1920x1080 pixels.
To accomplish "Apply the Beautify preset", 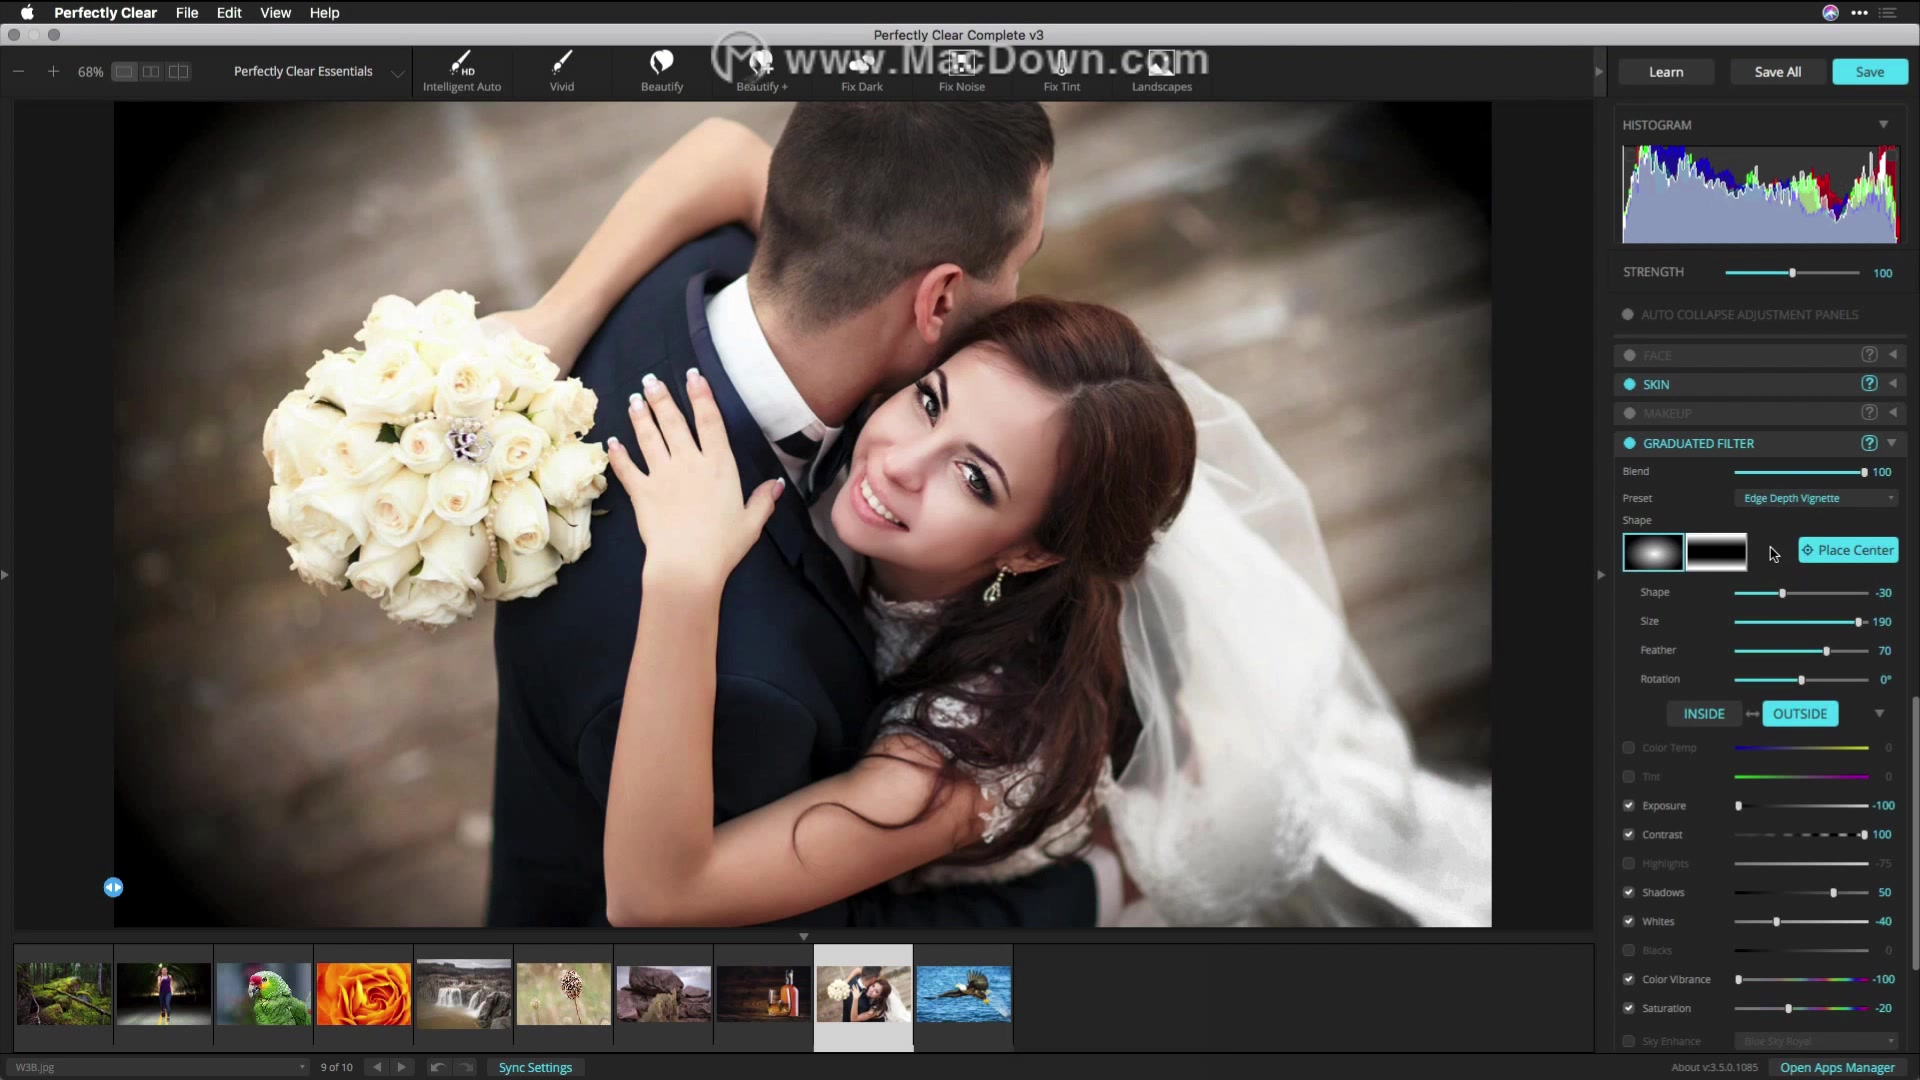I will tap(661, 71).
